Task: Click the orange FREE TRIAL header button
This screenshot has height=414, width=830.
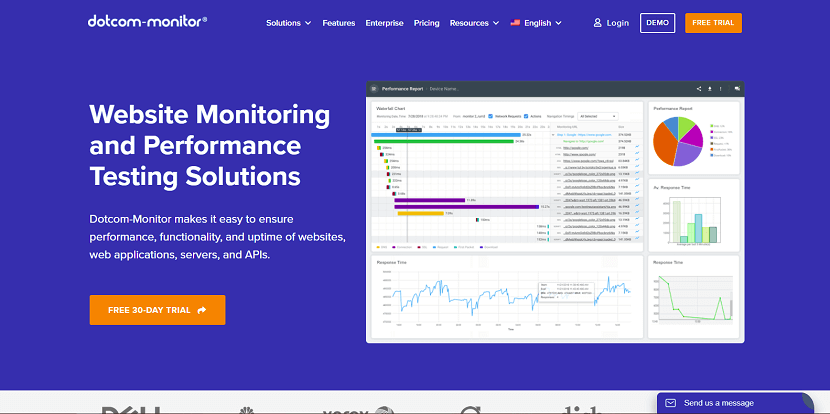Action: coord(713,23)
